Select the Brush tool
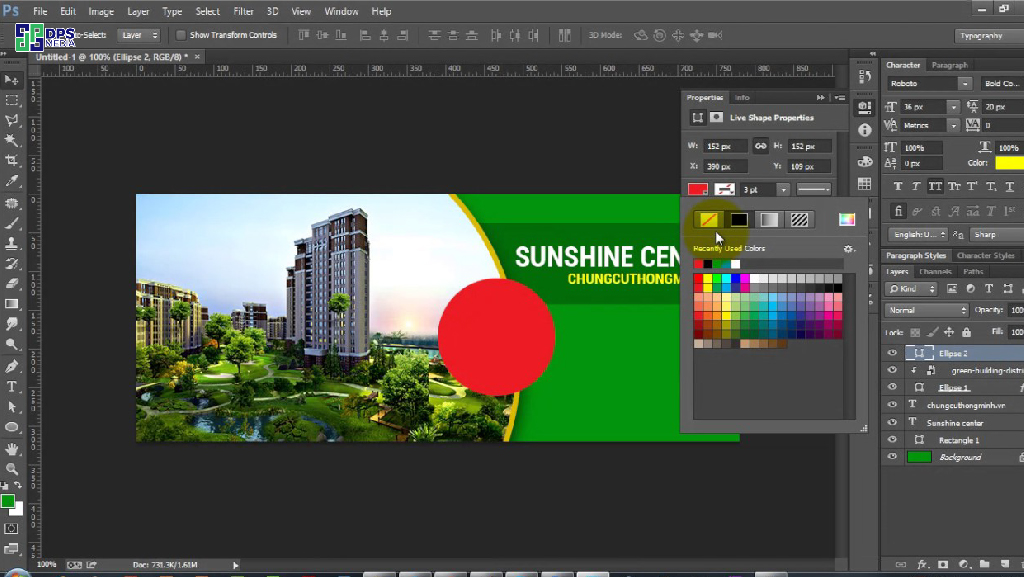Viewport: 1024px width, 577px height. click(x=12, y=223)
